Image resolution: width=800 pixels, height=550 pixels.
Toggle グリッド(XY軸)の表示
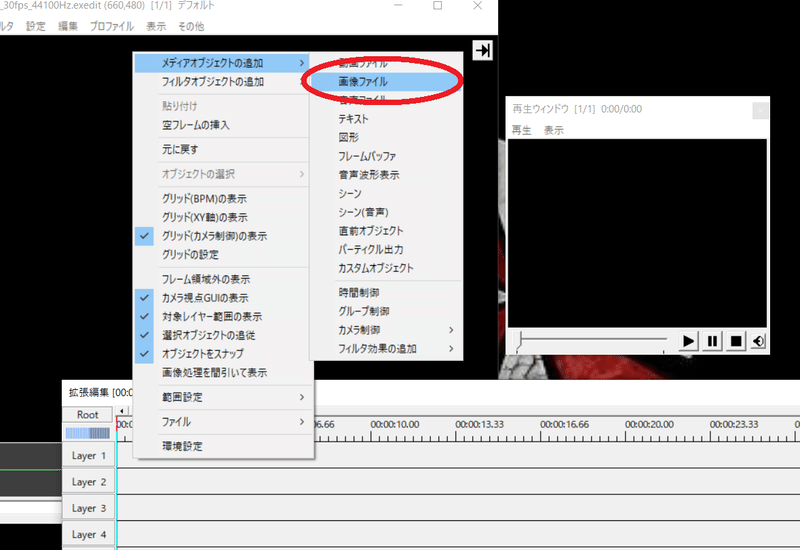point(221,217)
